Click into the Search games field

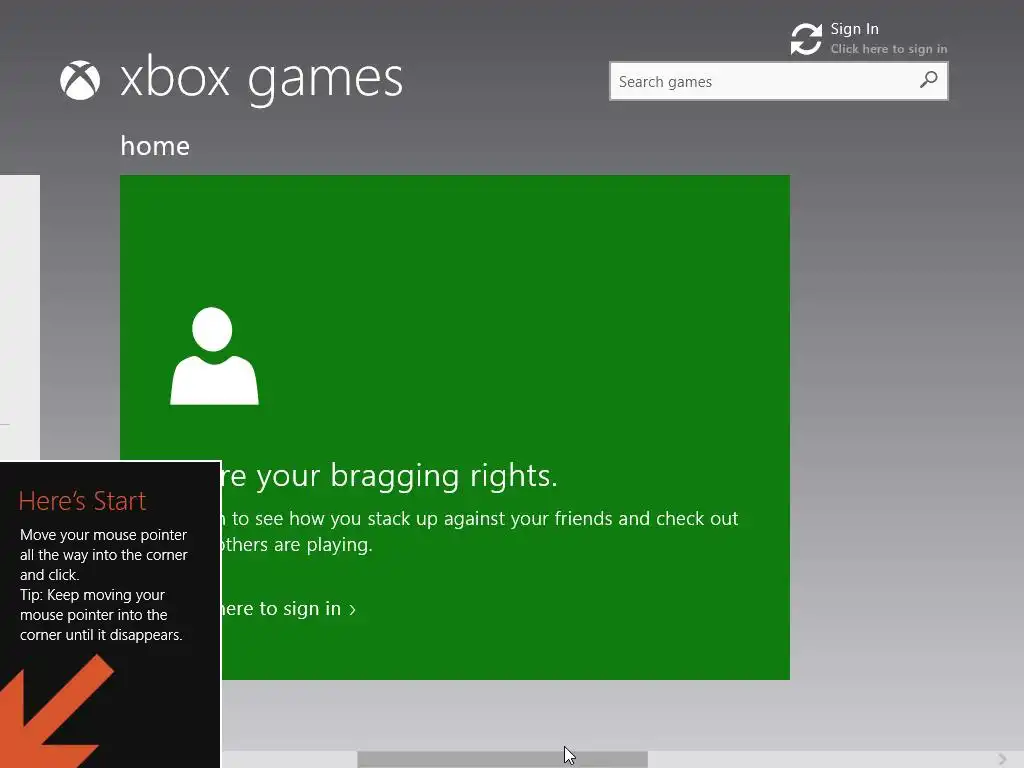click(x=778, y=81)
